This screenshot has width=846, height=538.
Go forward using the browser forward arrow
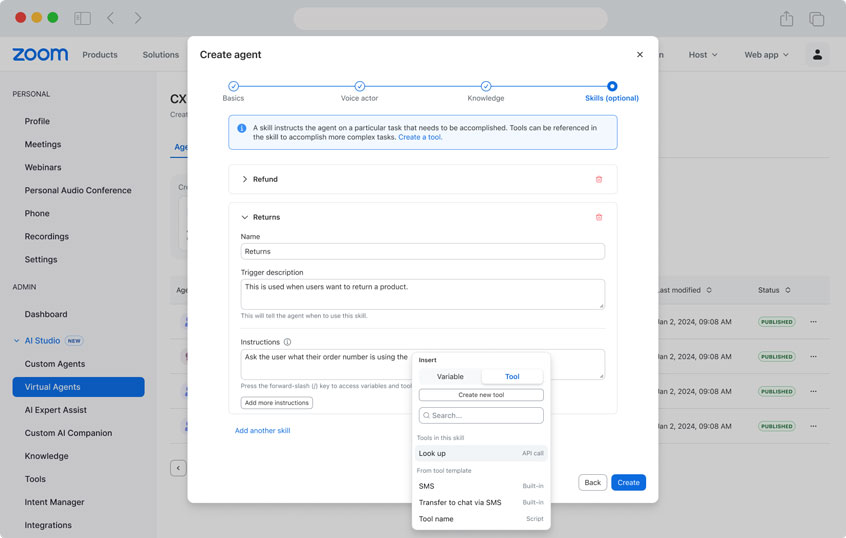tap(138, 18)
